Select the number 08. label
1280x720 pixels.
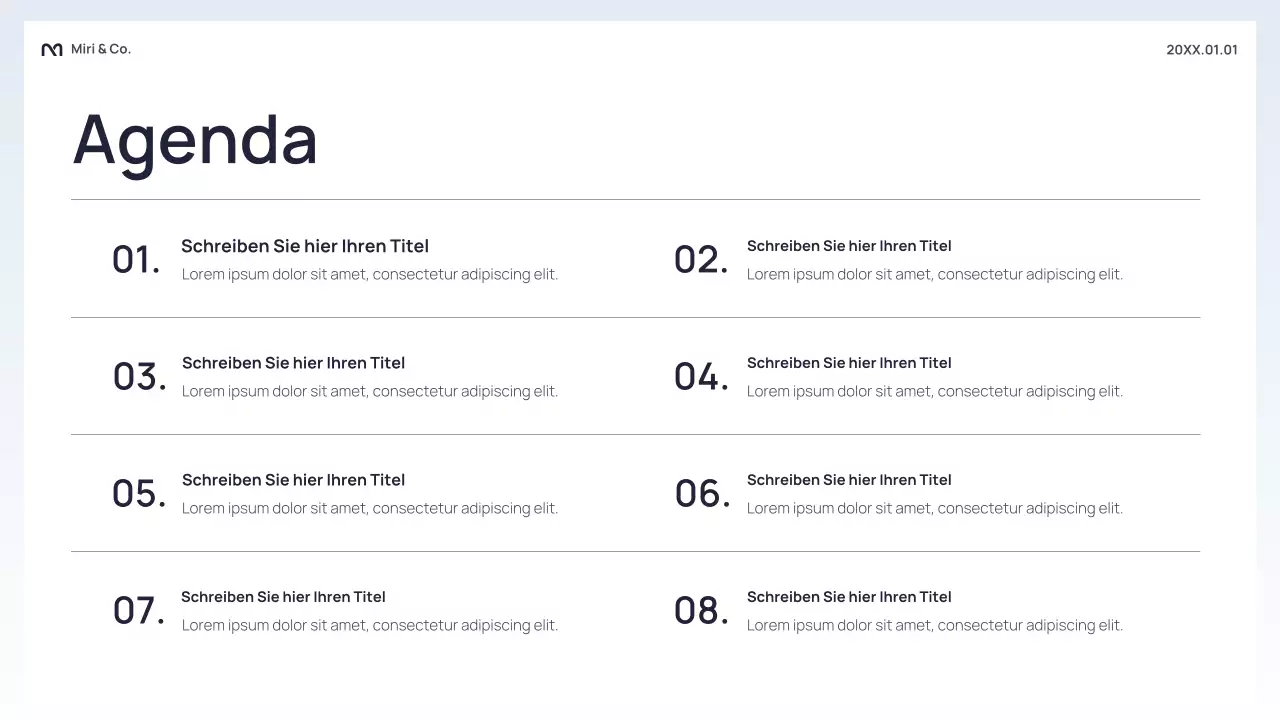[701, 611]
